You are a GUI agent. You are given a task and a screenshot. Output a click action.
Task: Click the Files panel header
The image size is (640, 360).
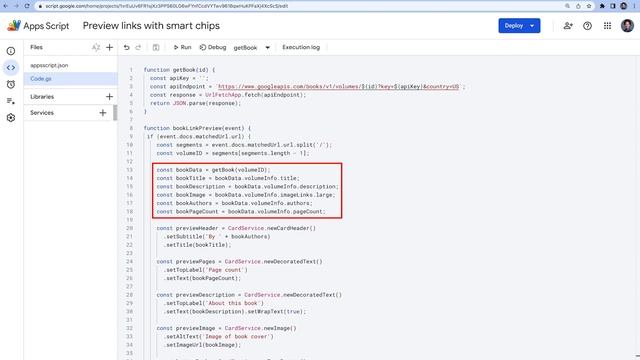pos(36,47)
